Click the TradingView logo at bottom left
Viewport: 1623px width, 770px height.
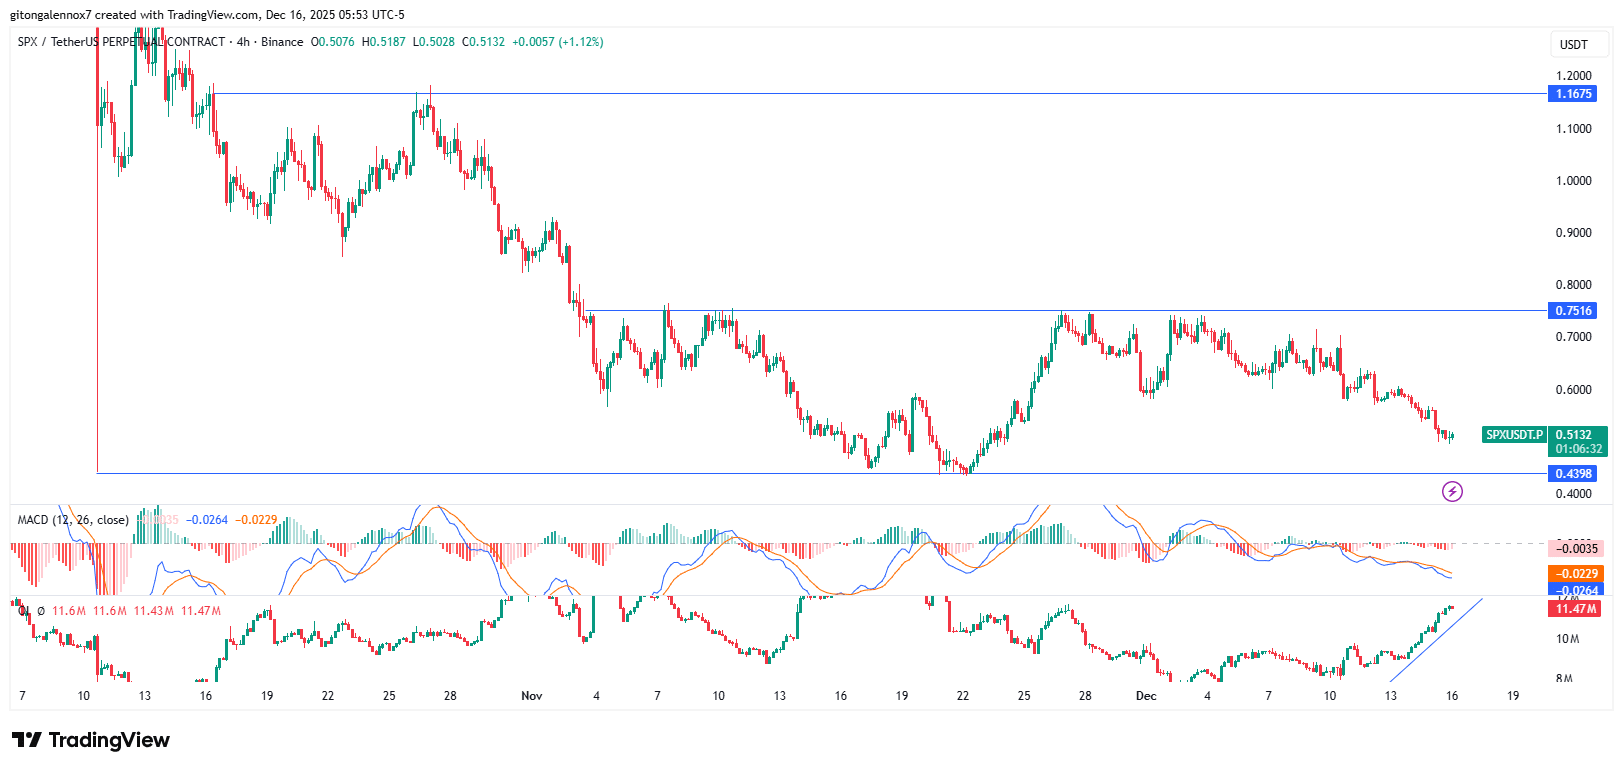click(91, 740)
